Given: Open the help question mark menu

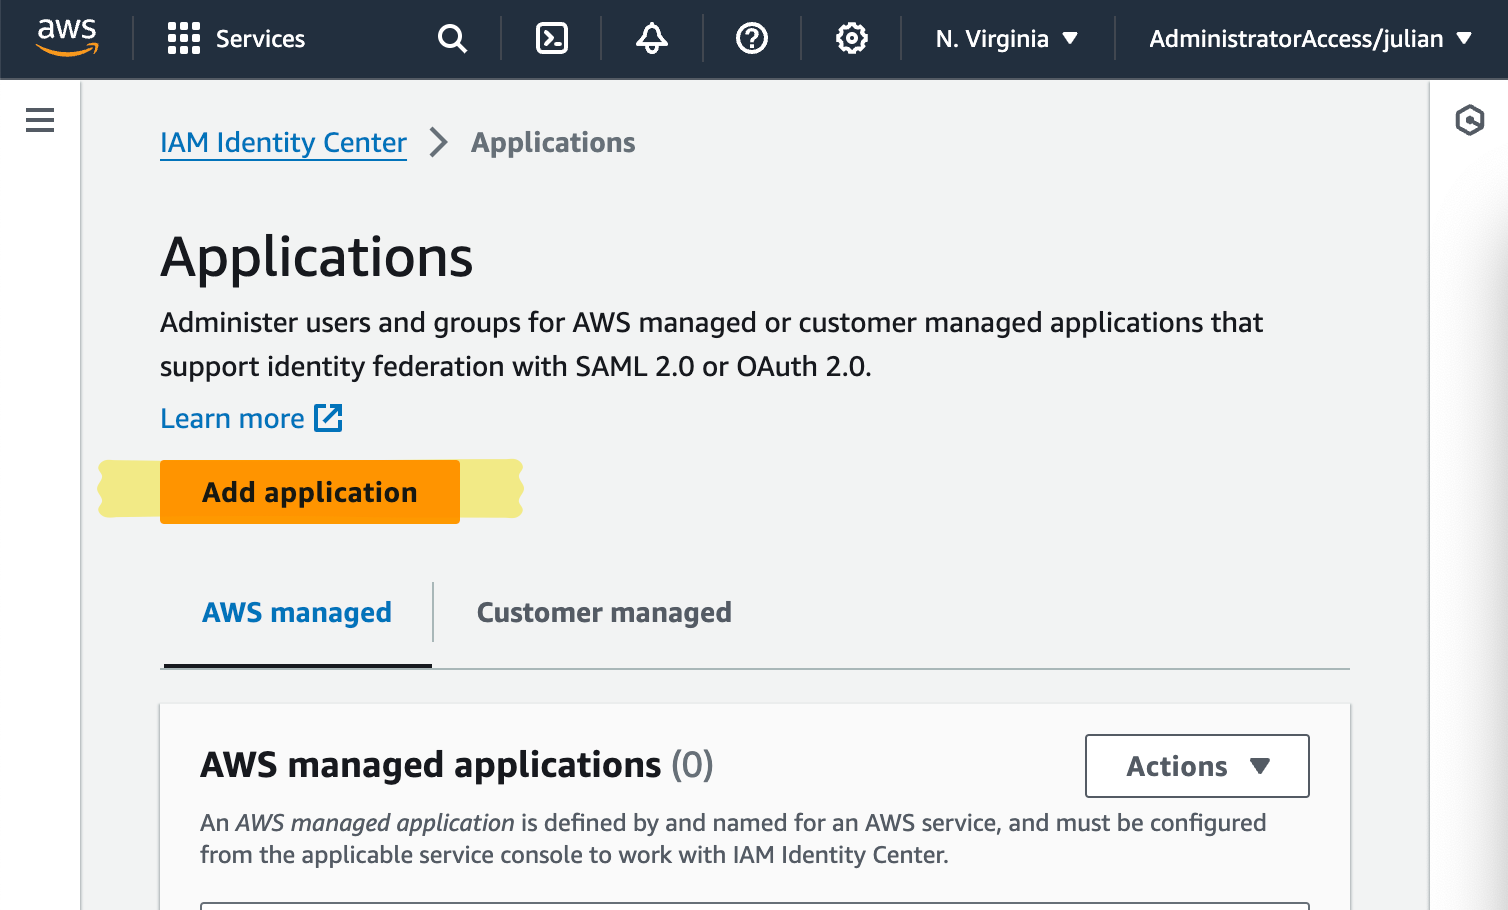Looking at the screenshot, I should 751,38.
